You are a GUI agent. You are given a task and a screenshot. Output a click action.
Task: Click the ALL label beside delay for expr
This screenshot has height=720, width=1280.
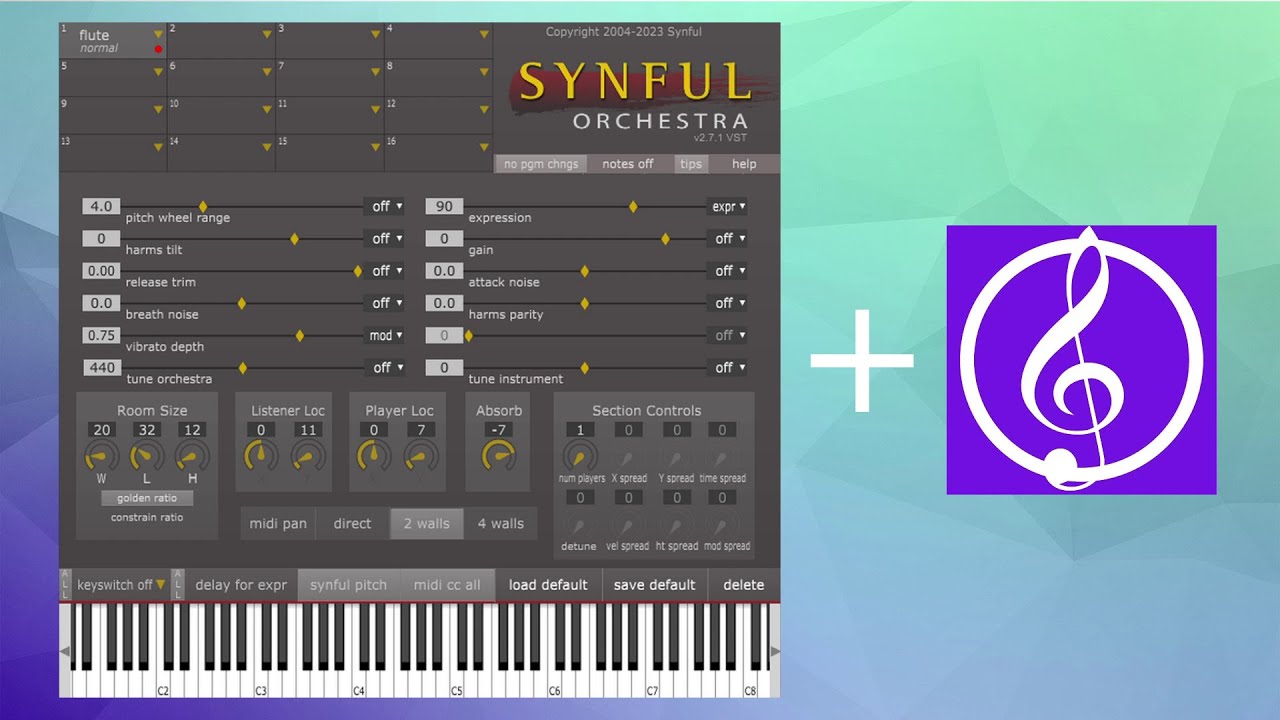(177, 585)
